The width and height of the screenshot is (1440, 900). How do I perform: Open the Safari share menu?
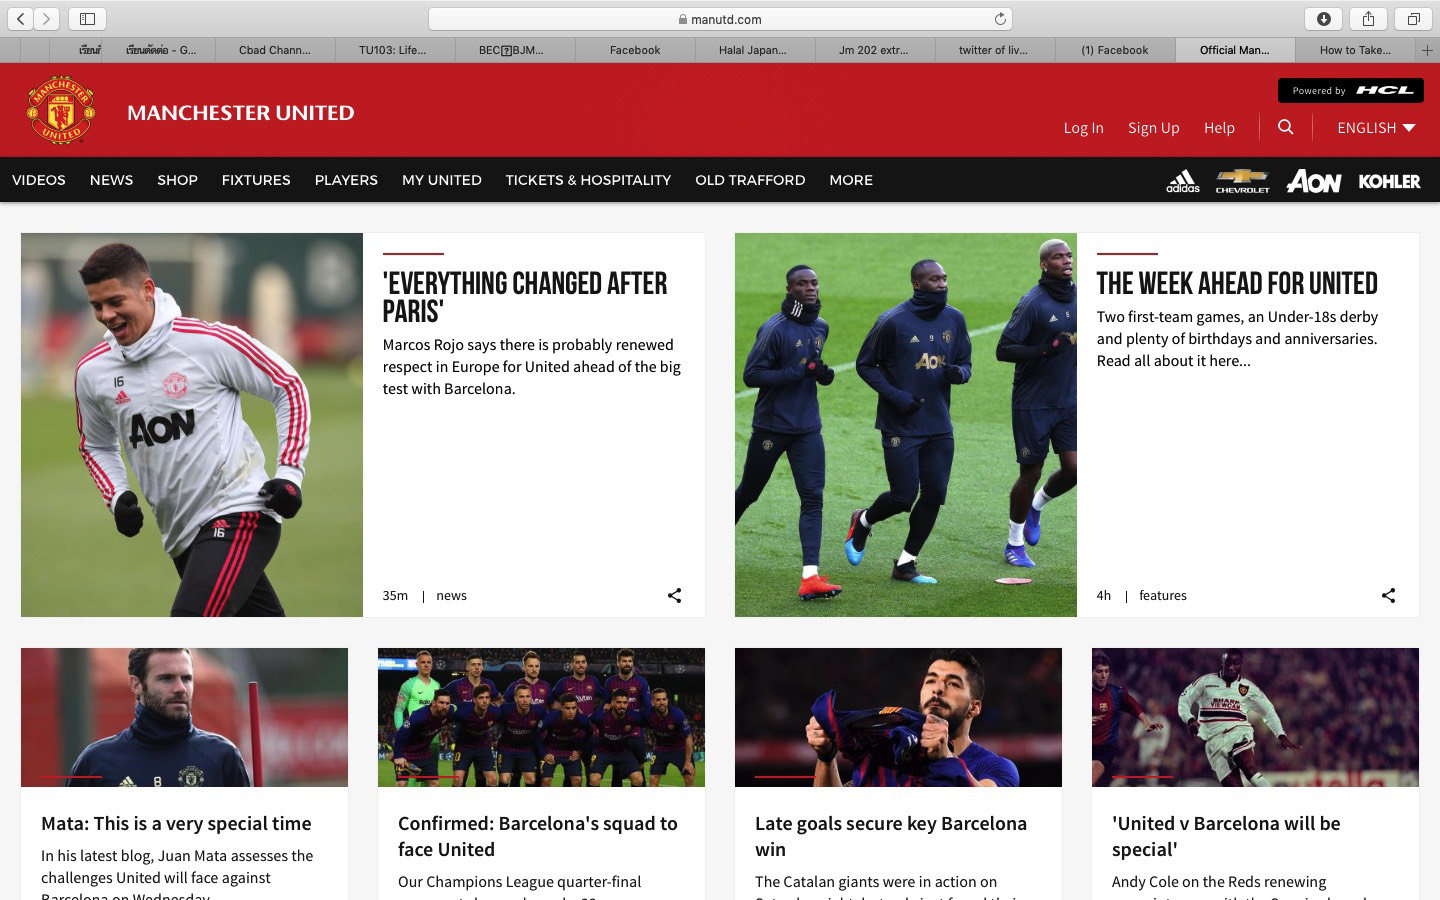pyautogui.click(x=1368, y=18)
